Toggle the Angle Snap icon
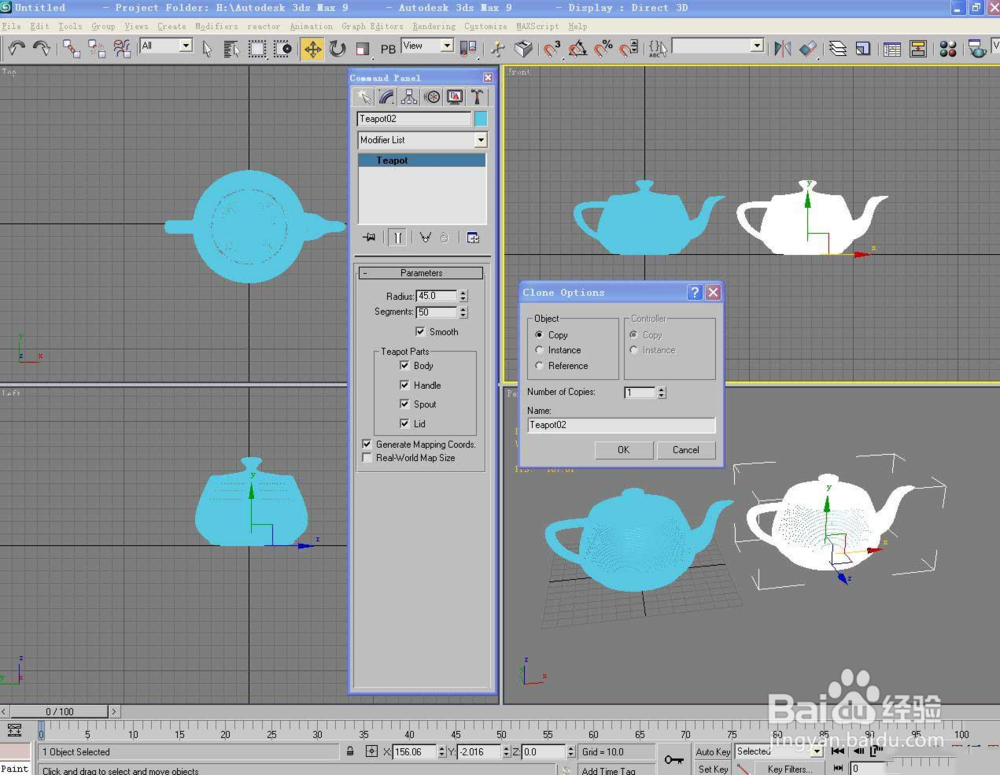 pos(577,48)
